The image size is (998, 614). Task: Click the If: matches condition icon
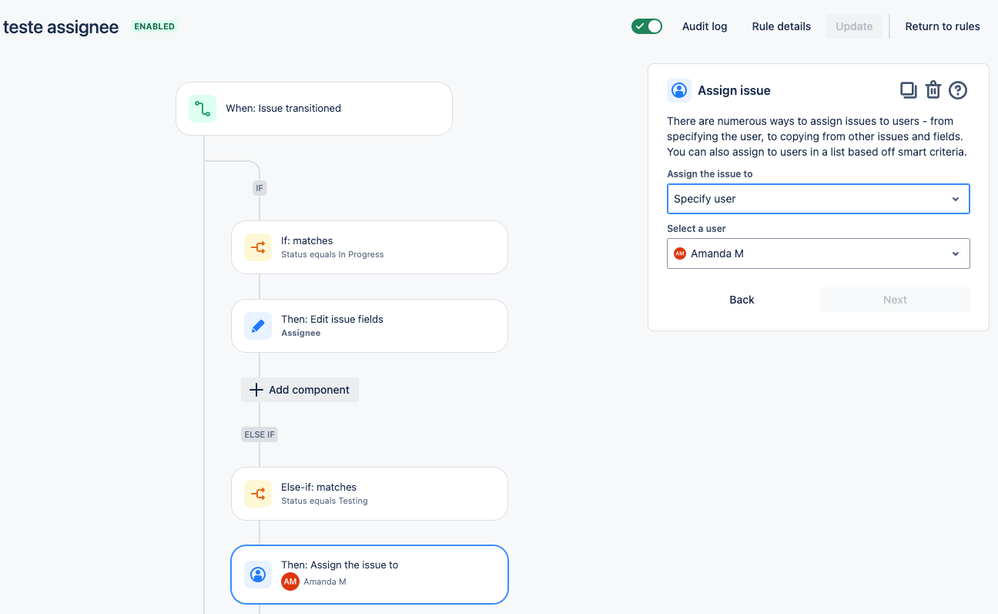258,248
